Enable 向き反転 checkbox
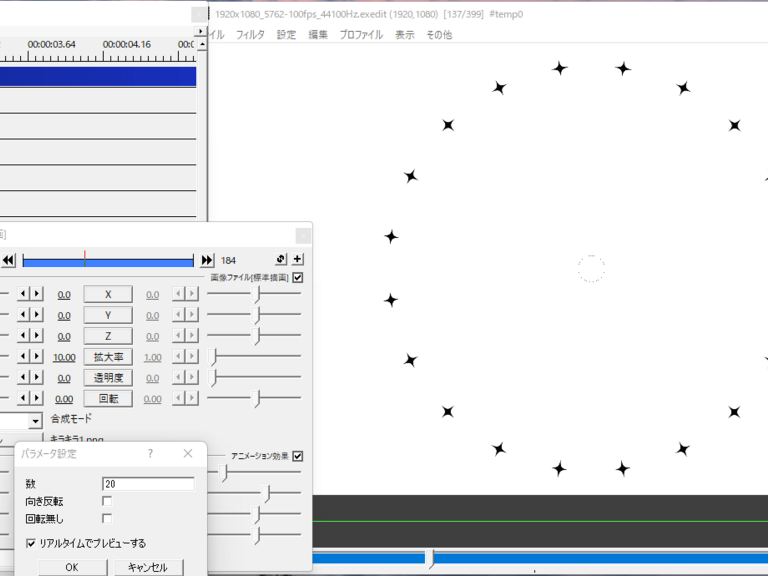 107,501
